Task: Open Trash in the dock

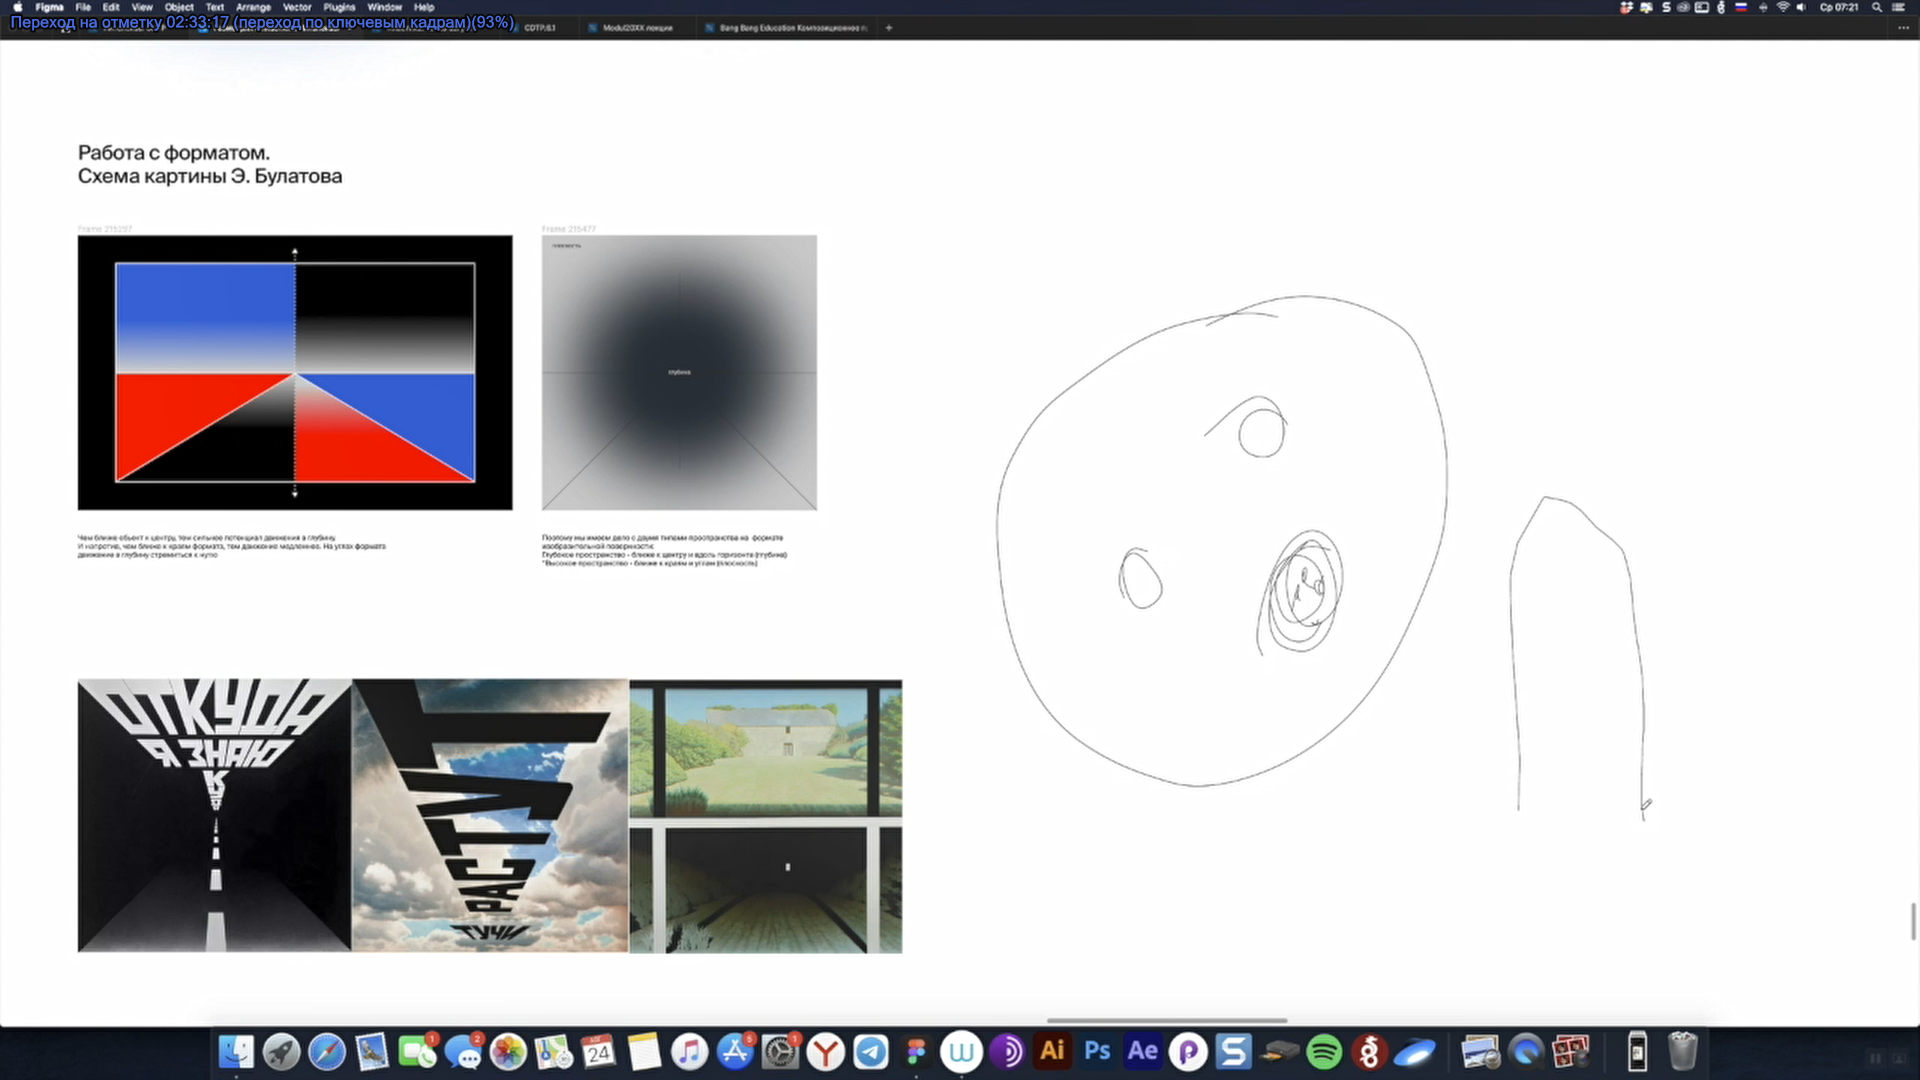Action: (1683, 1052)
